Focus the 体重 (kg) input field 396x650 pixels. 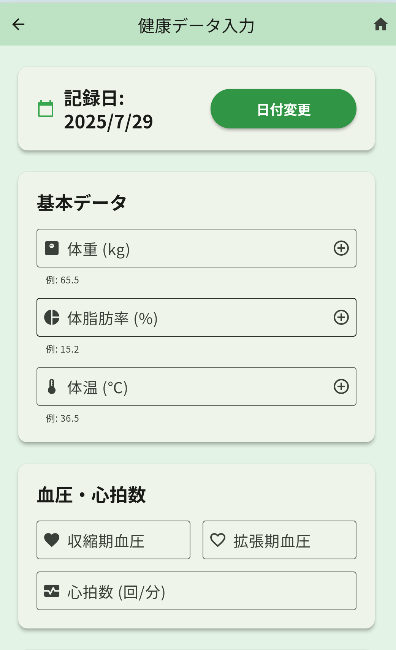196,248
